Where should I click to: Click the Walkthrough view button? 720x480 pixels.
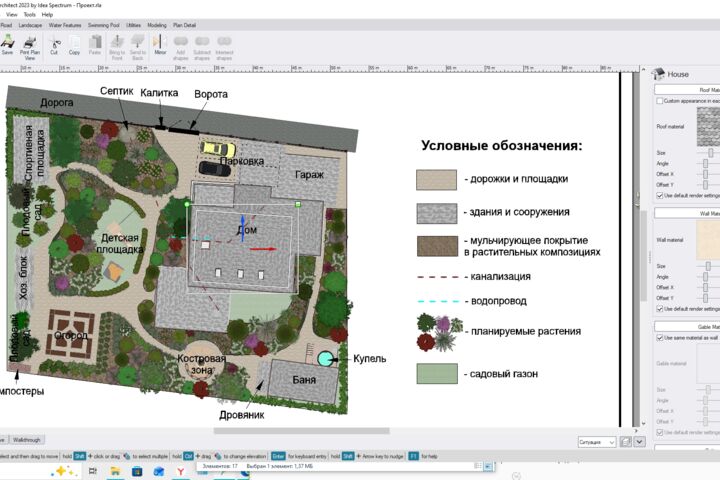26,440
